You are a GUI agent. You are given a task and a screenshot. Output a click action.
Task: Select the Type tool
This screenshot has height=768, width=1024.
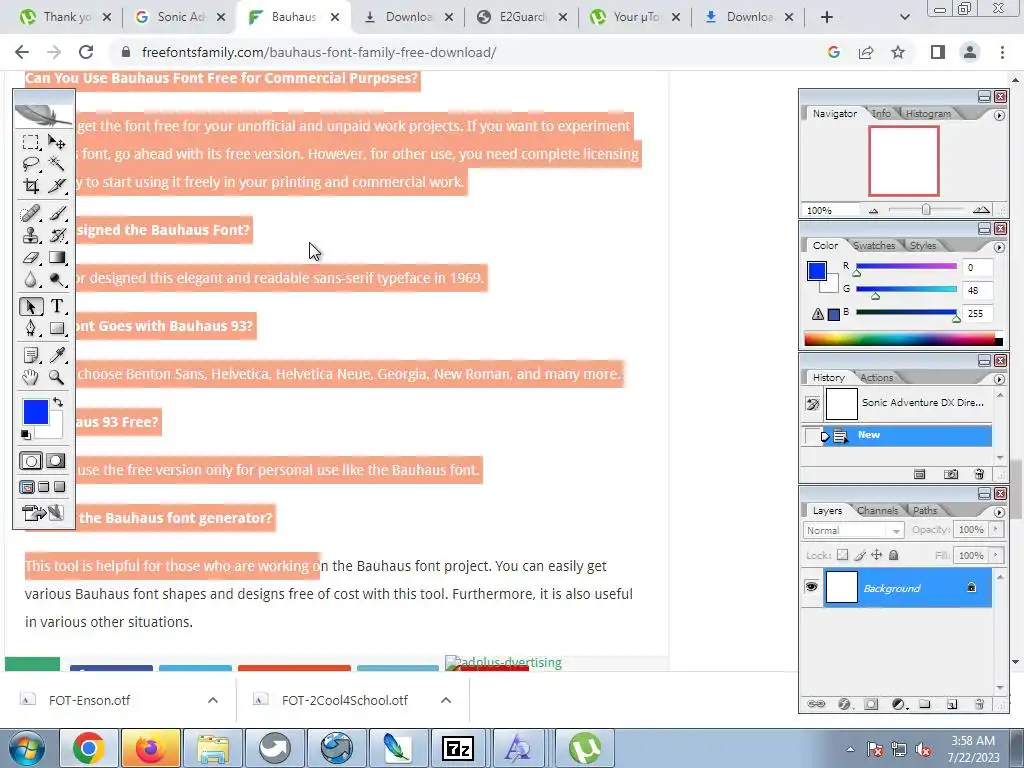pyautogui.click(x=57, y=306)
